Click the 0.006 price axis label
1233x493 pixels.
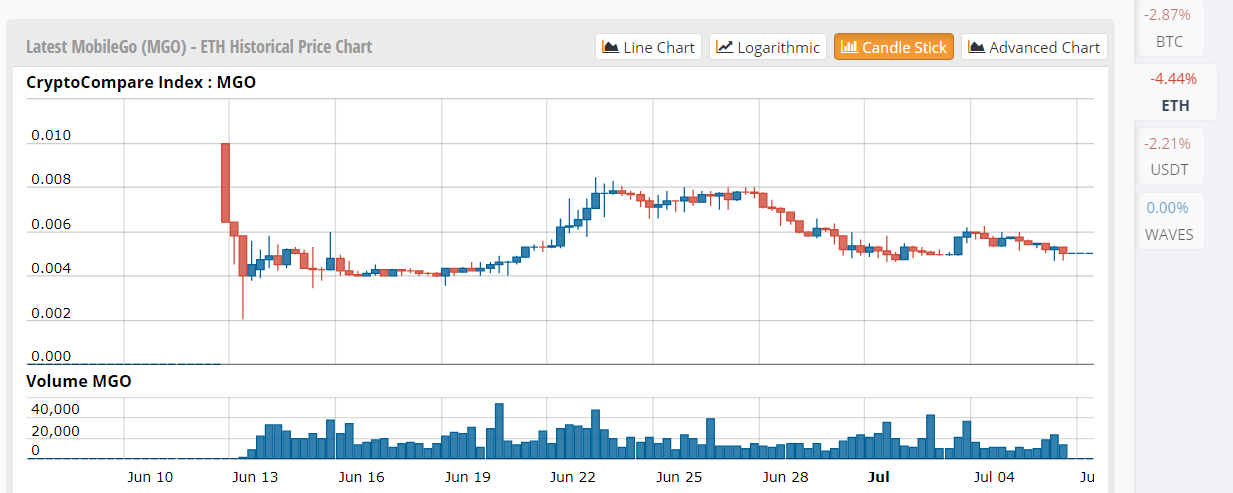click(x=51, y=225)
